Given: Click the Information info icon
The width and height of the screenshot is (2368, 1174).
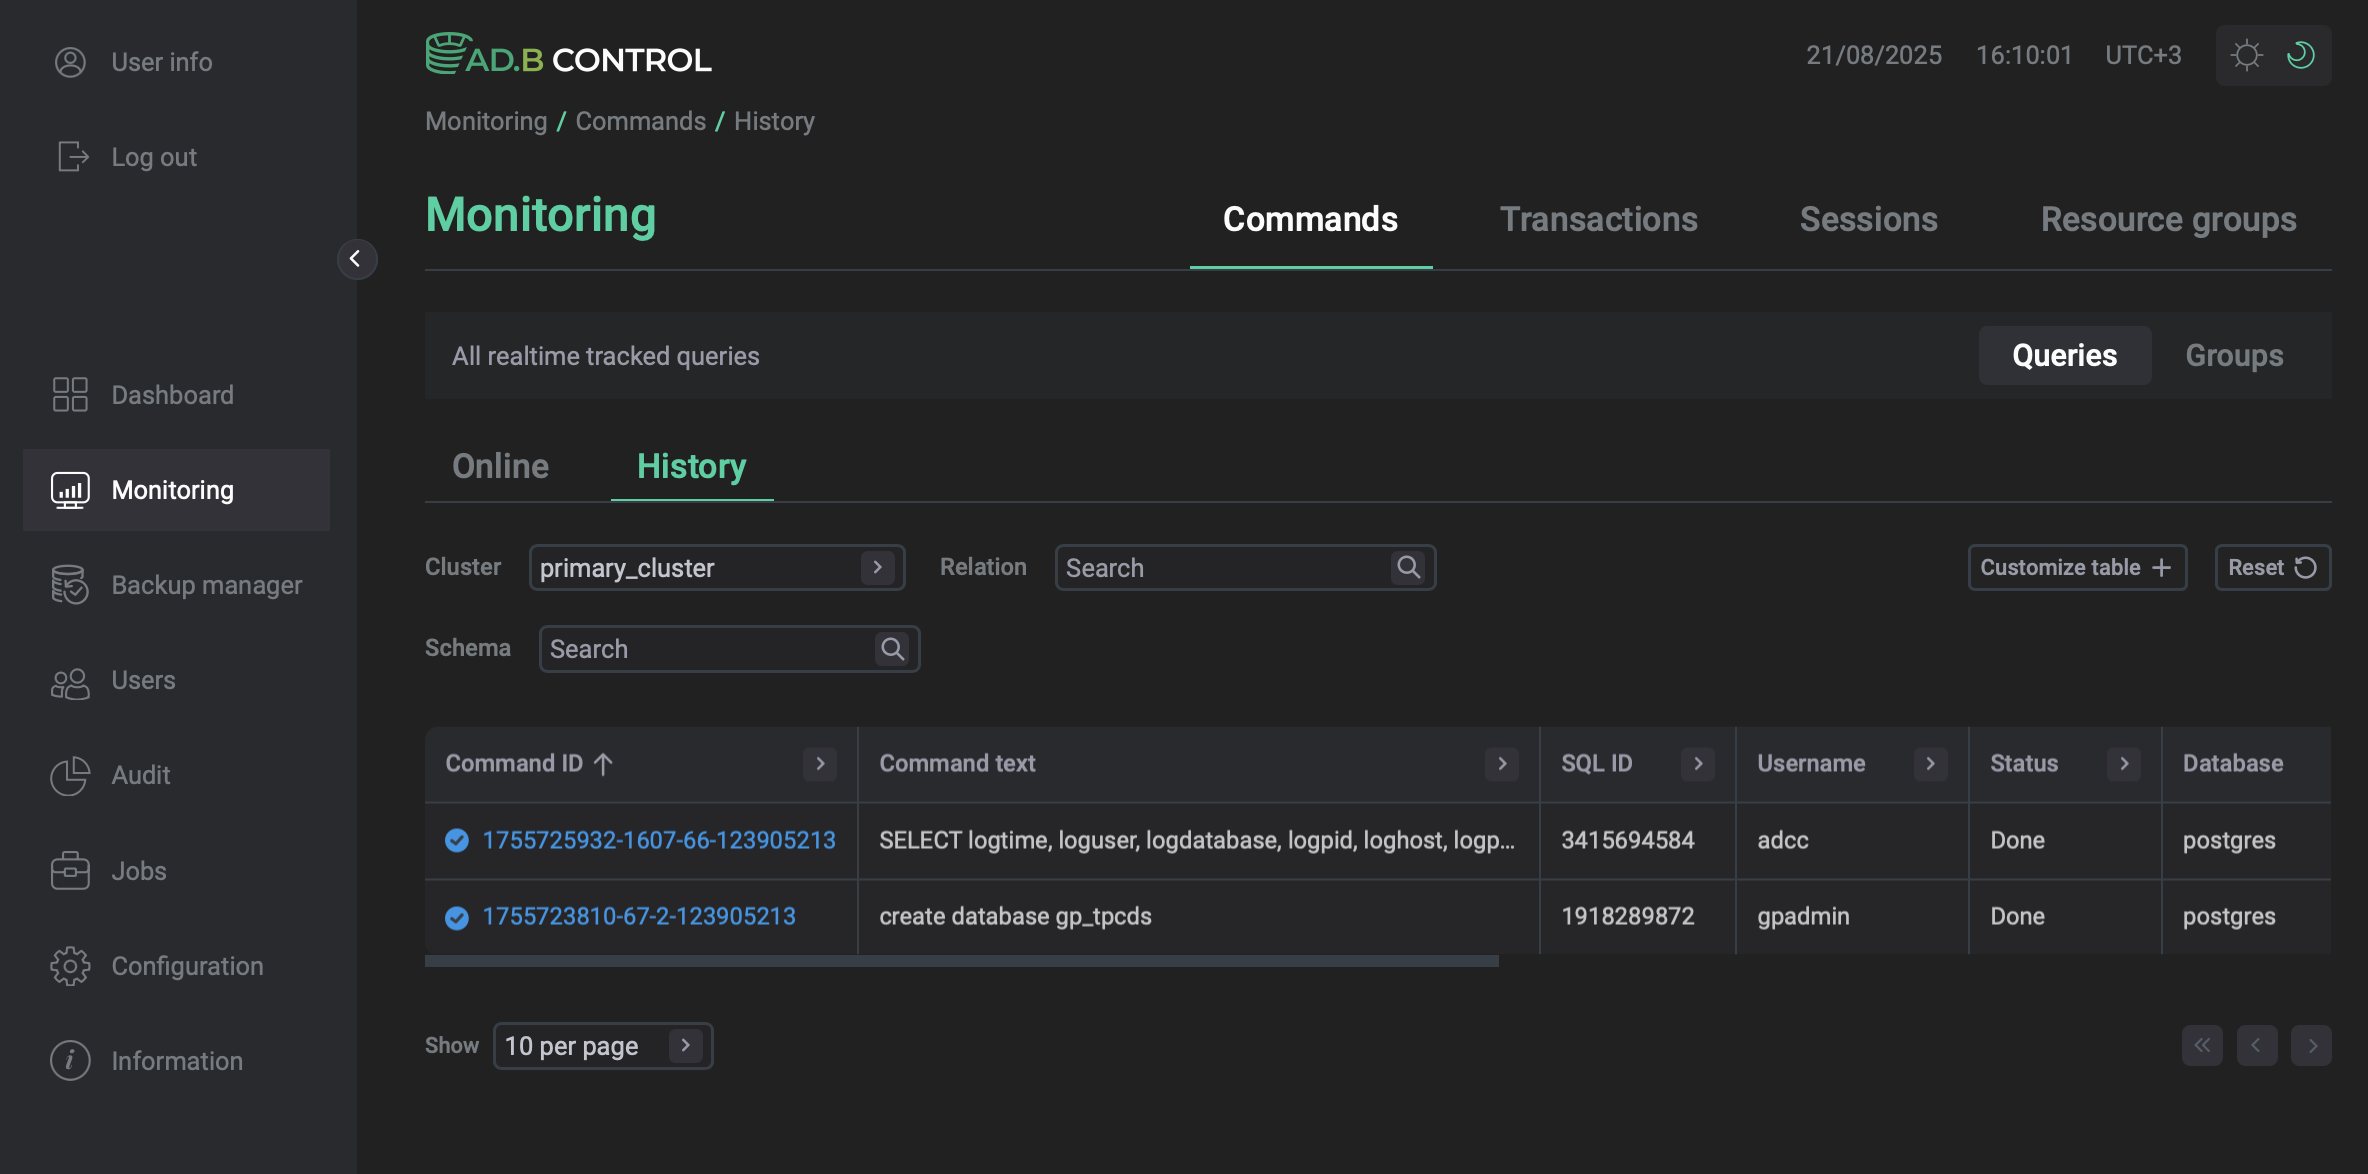Looking at the screenshot, I should [69, 1060].
